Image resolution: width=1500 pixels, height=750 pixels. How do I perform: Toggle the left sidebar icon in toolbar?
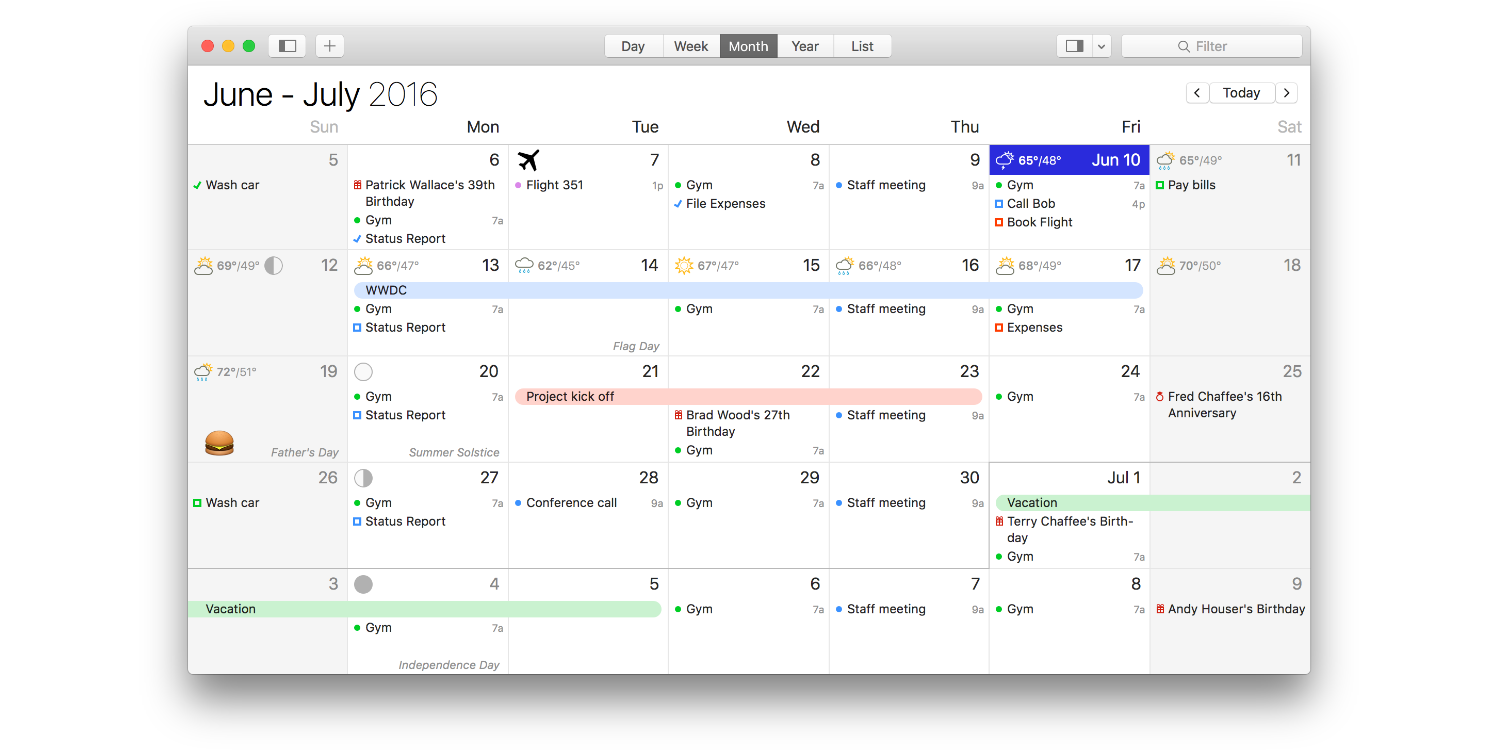coord(287,46)
